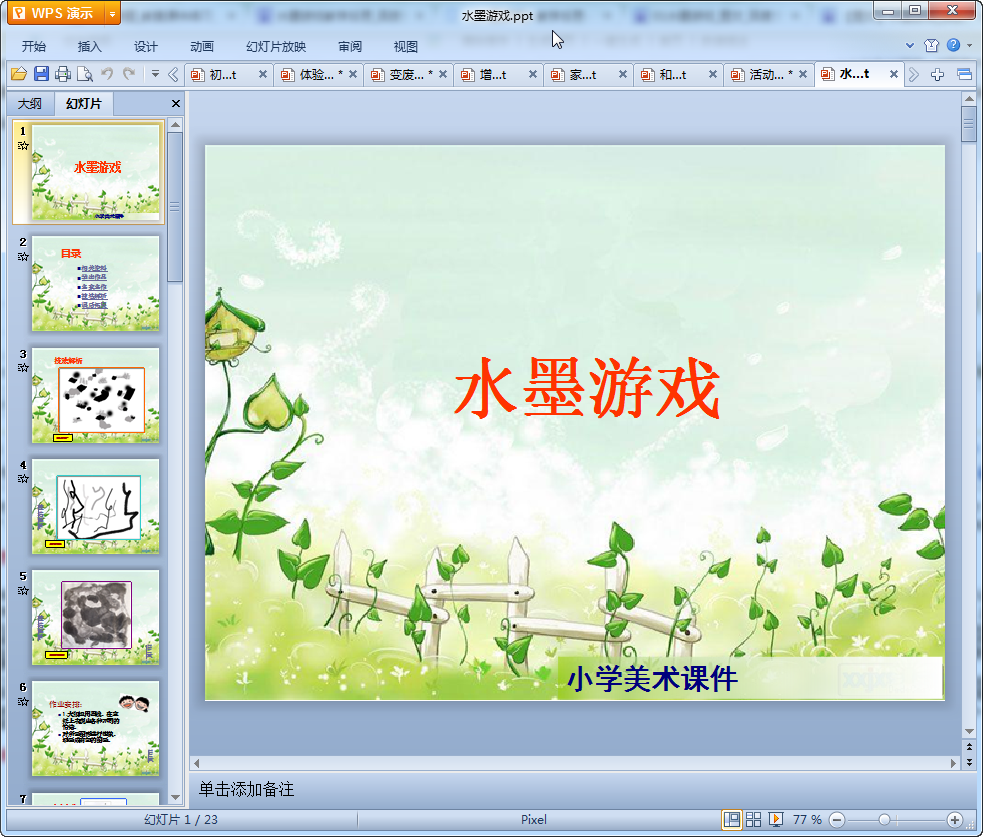Open the 幻灯片放映 ribbon tab
The width and height of the screenshot is (983, 837).
pos(276,46)
